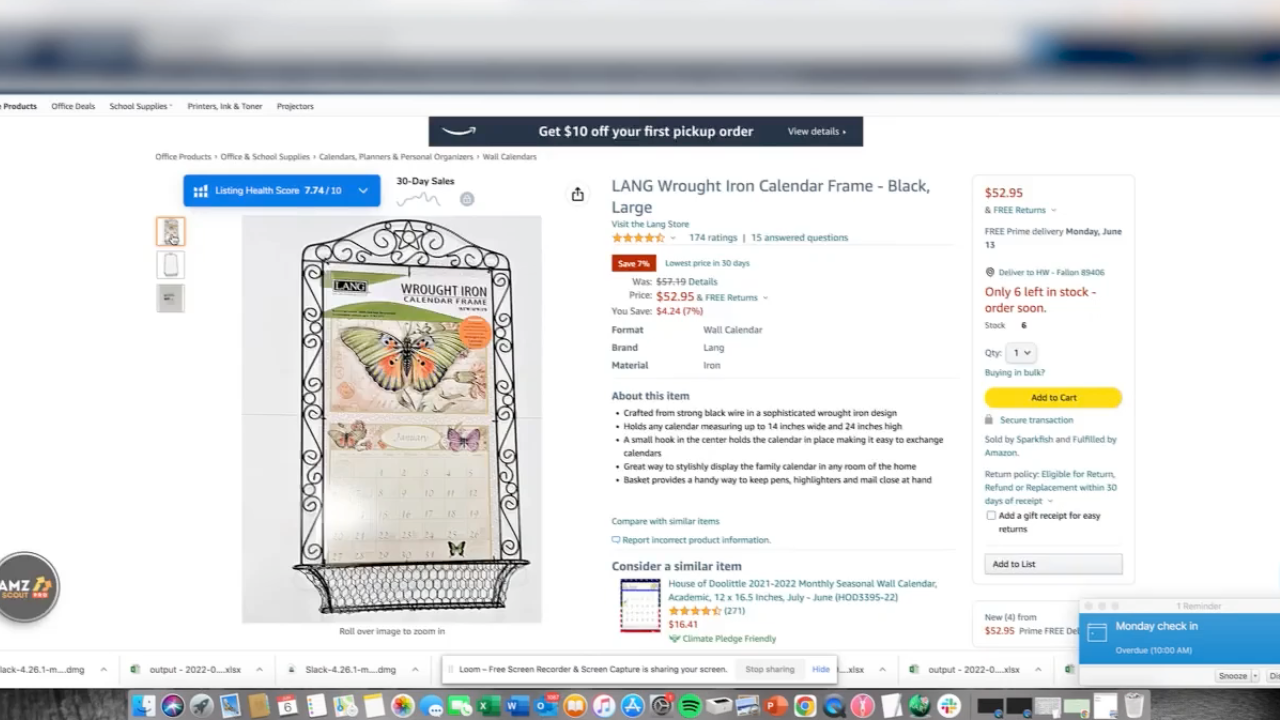Snooze the Monday check in reminder

coord(1233,676)
